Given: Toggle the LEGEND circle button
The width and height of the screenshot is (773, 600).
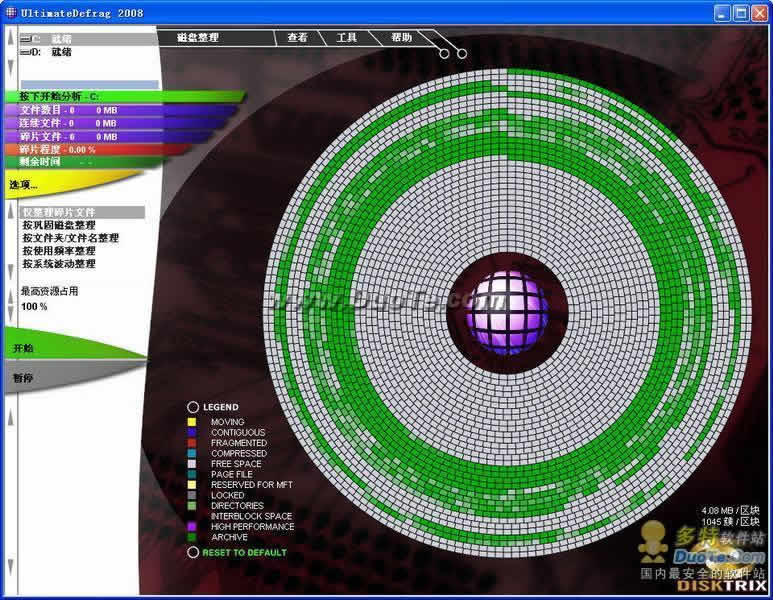Looking at the screenshot, I should coord(193,407).
